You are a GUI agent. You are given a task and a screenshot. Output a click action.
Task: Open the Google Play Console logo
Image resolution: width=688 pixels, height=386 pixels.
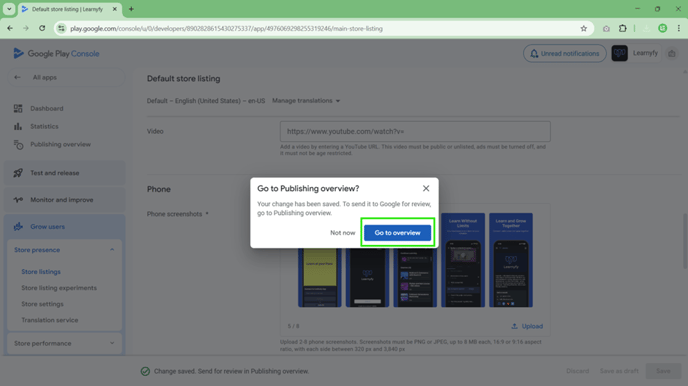56,54
